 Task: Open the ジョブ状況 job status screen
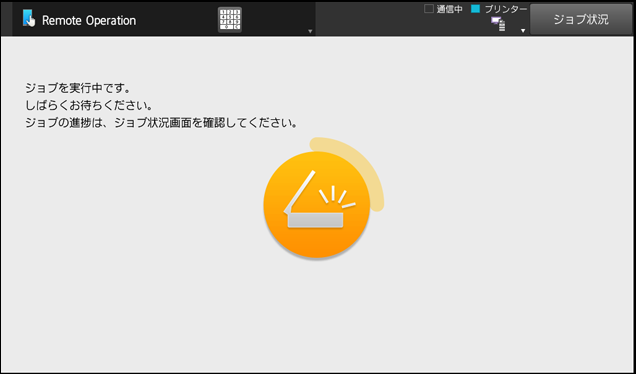pos(581,19)
